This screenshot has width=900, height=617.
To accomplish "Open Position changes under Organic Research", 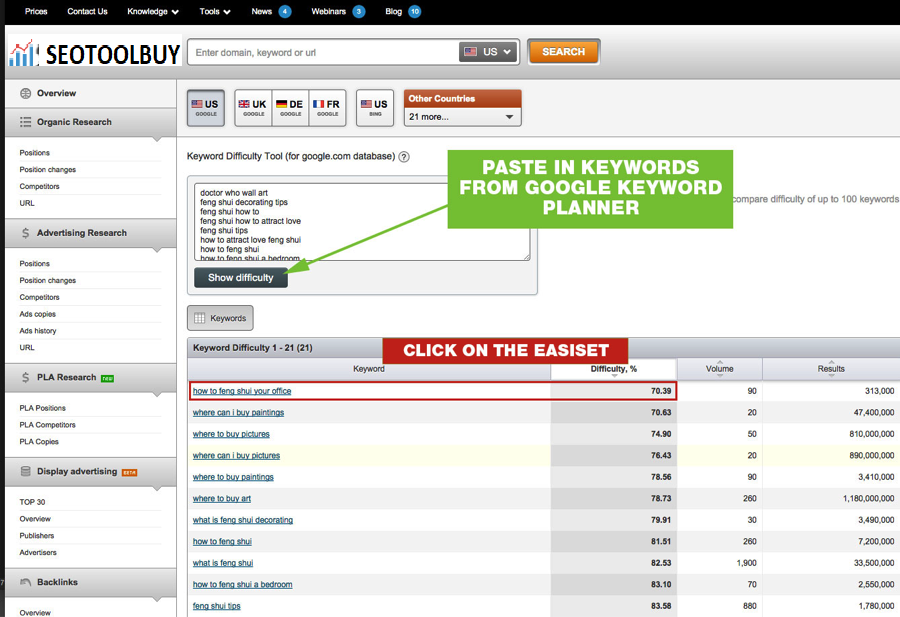I will (48, 169).
